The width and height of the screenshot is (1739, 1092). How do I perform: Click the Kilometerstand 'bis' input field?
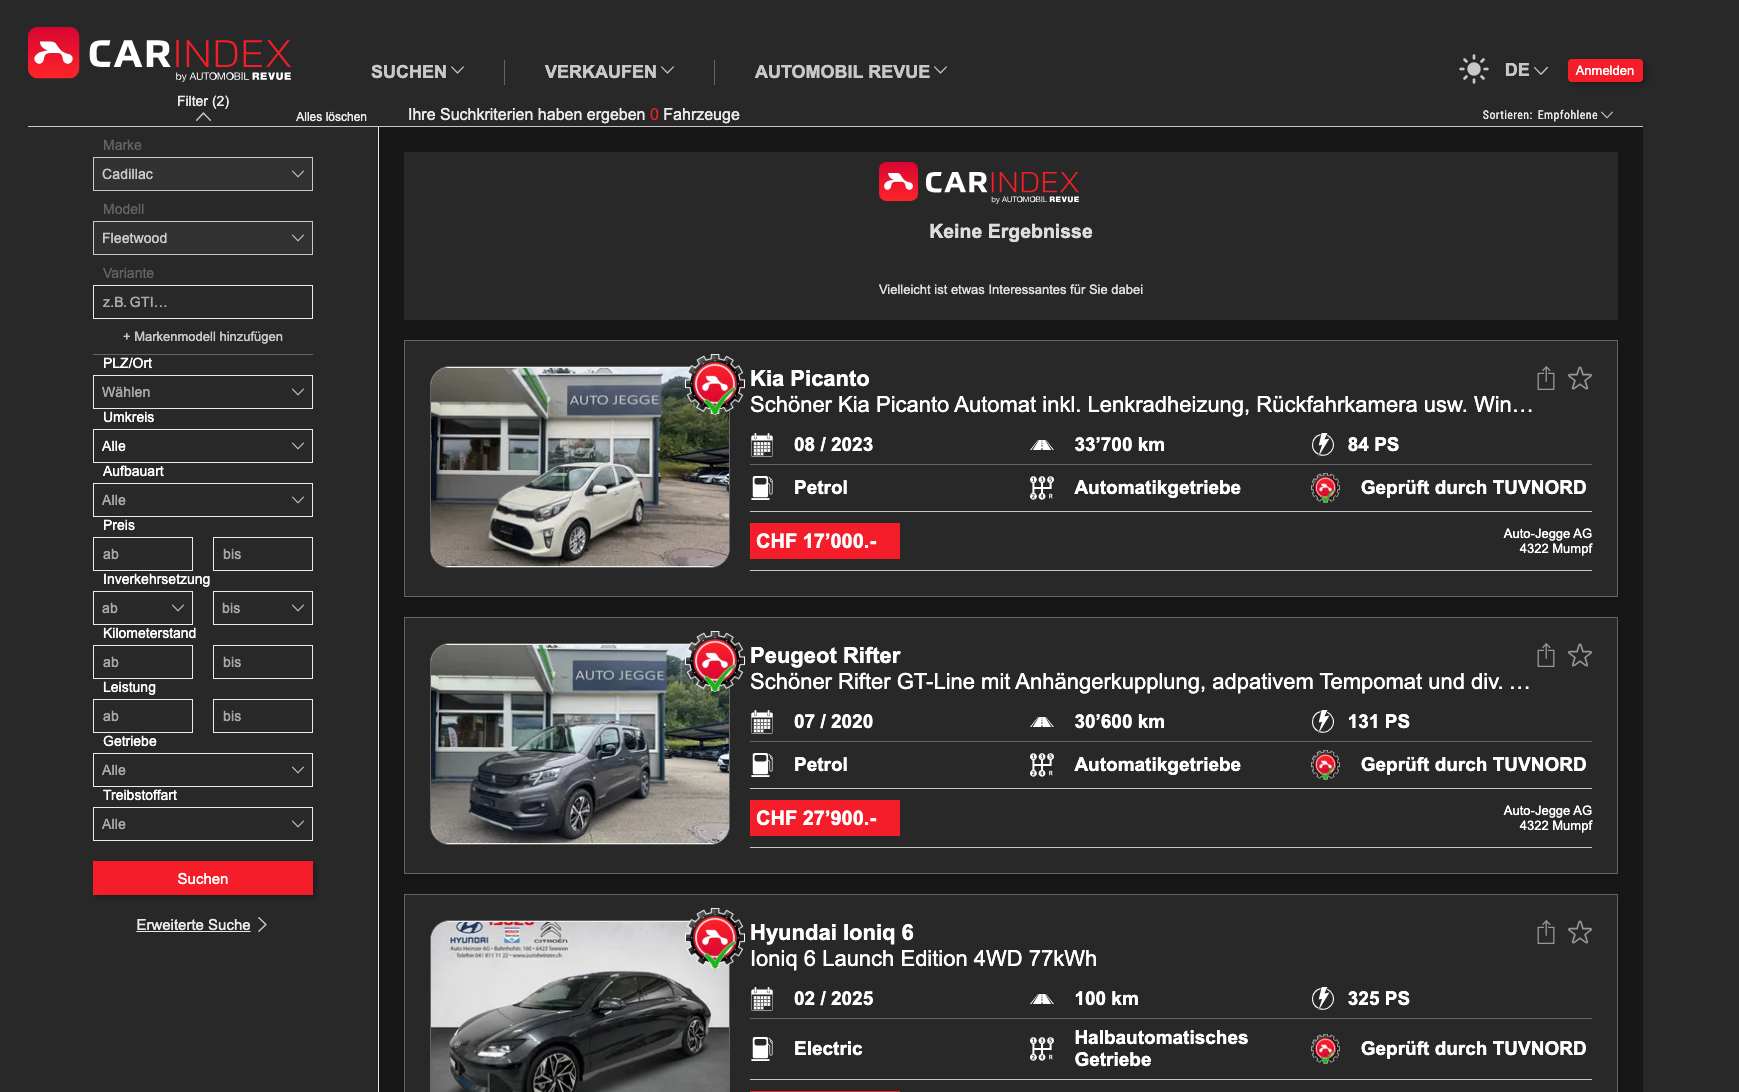pyautogui.click(x=263, y=662)
